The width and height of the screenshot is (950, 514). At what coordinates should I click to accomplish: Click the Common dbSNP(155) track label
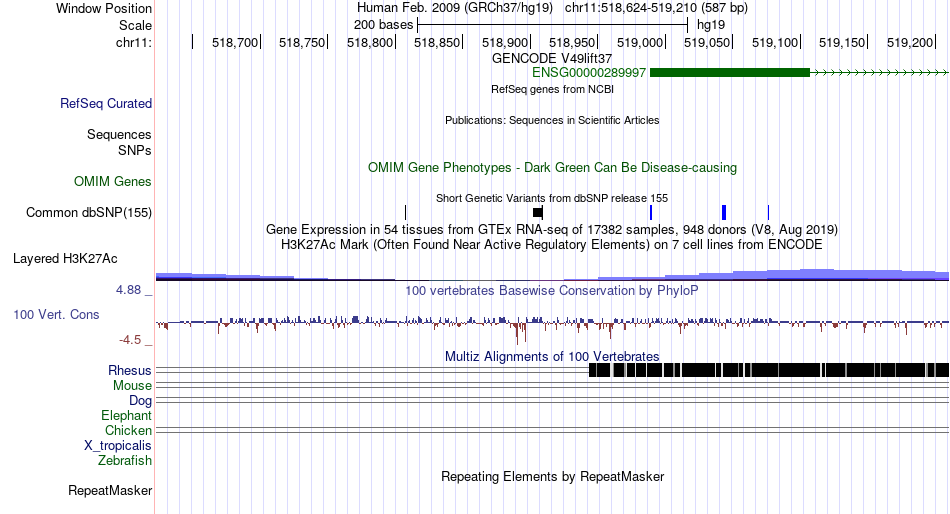point(89,213)
